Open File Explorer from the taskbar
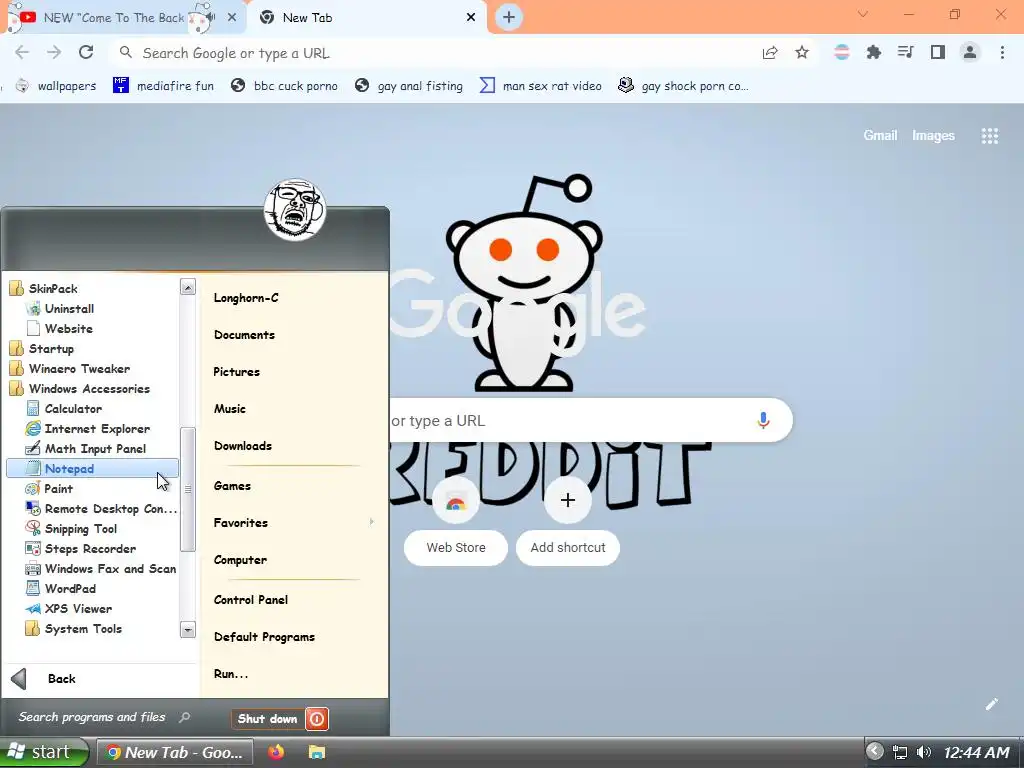 click(x=317, y=752)
